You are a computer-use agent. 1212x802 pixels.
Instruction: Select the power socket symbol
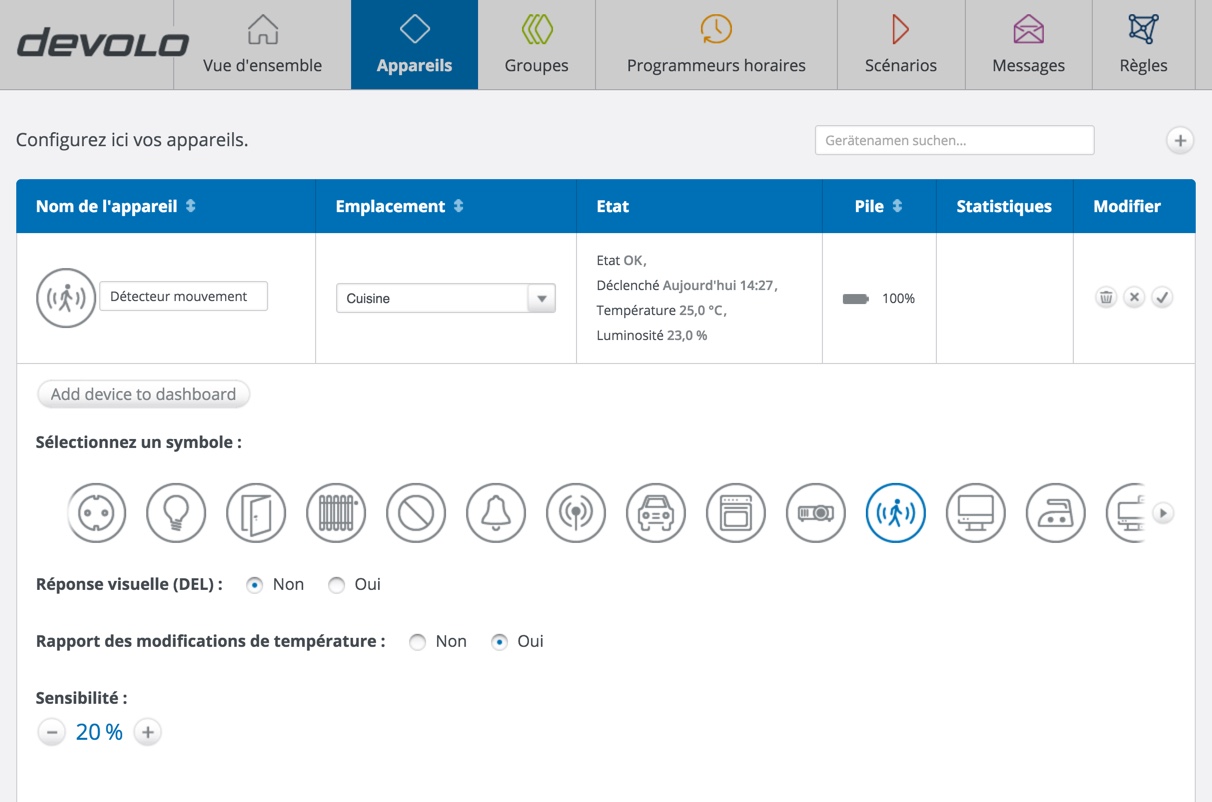coord(96,513)
